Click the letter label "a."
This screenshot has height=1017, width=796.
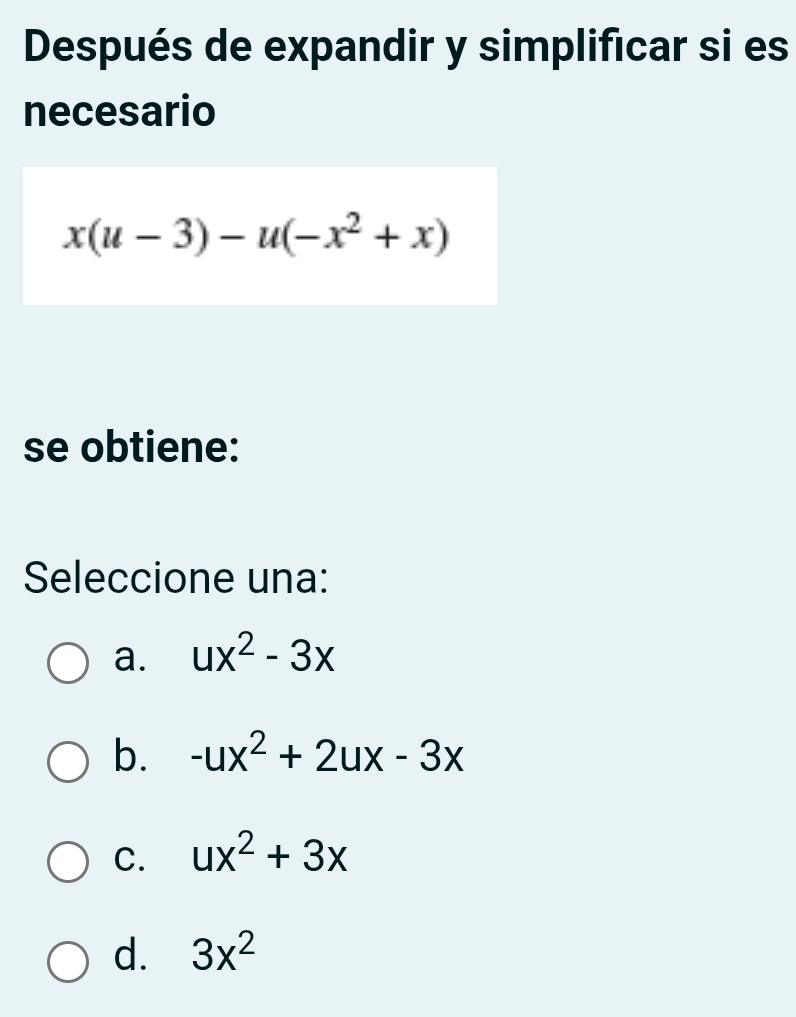tap(130, 658)
